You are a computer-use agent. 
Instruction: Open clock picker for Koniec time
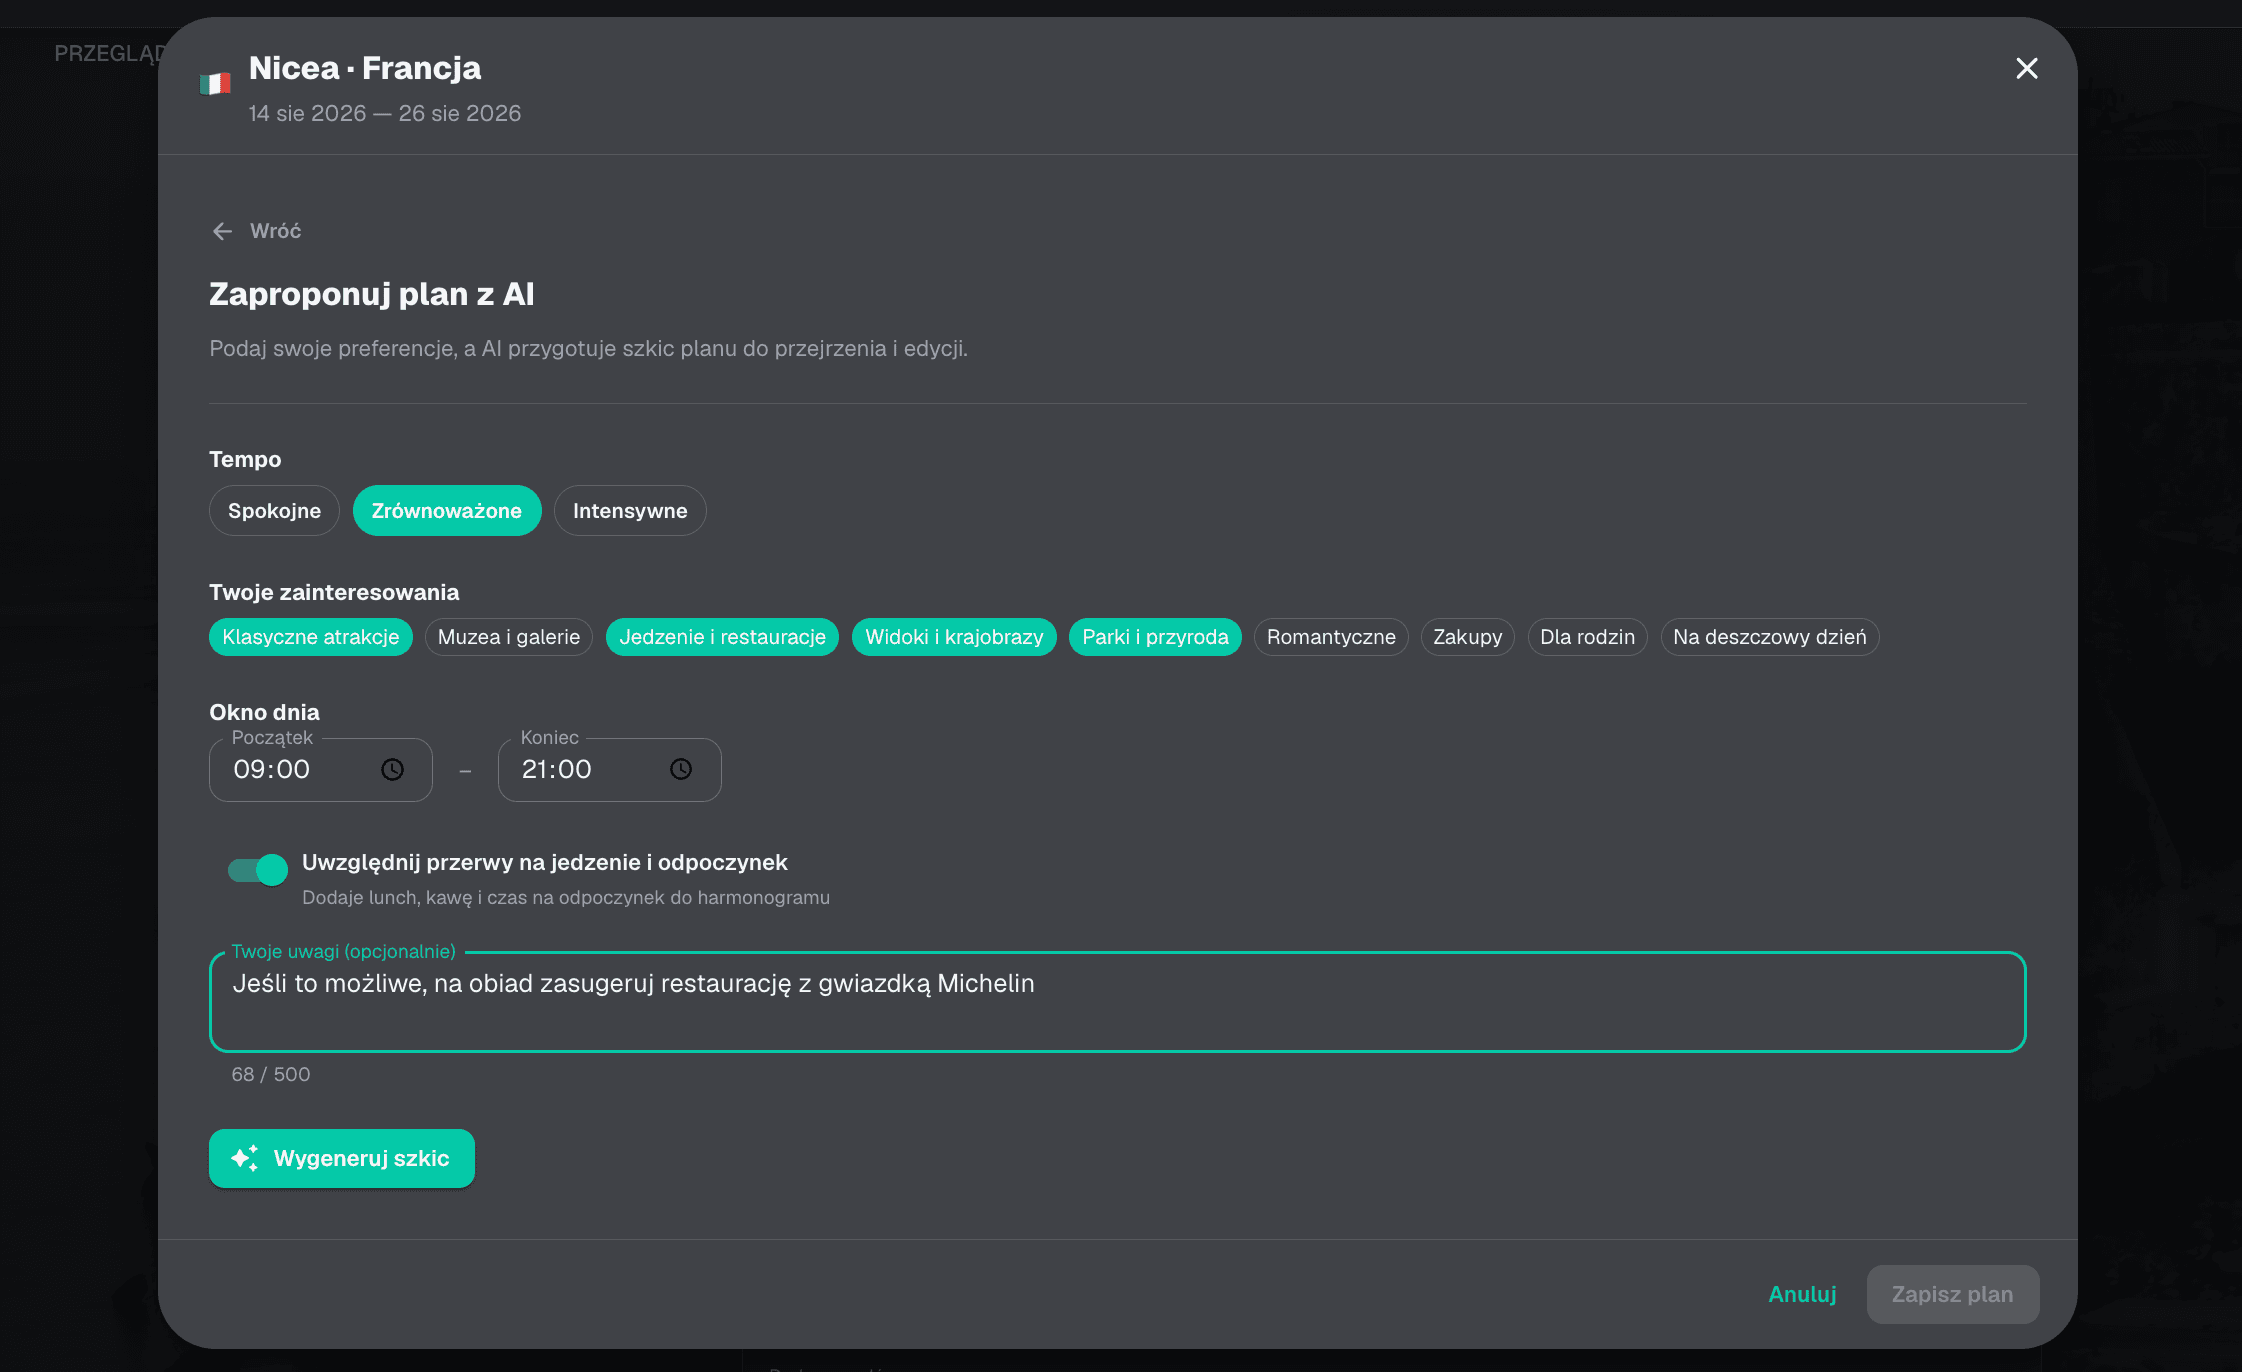(680, 769)
